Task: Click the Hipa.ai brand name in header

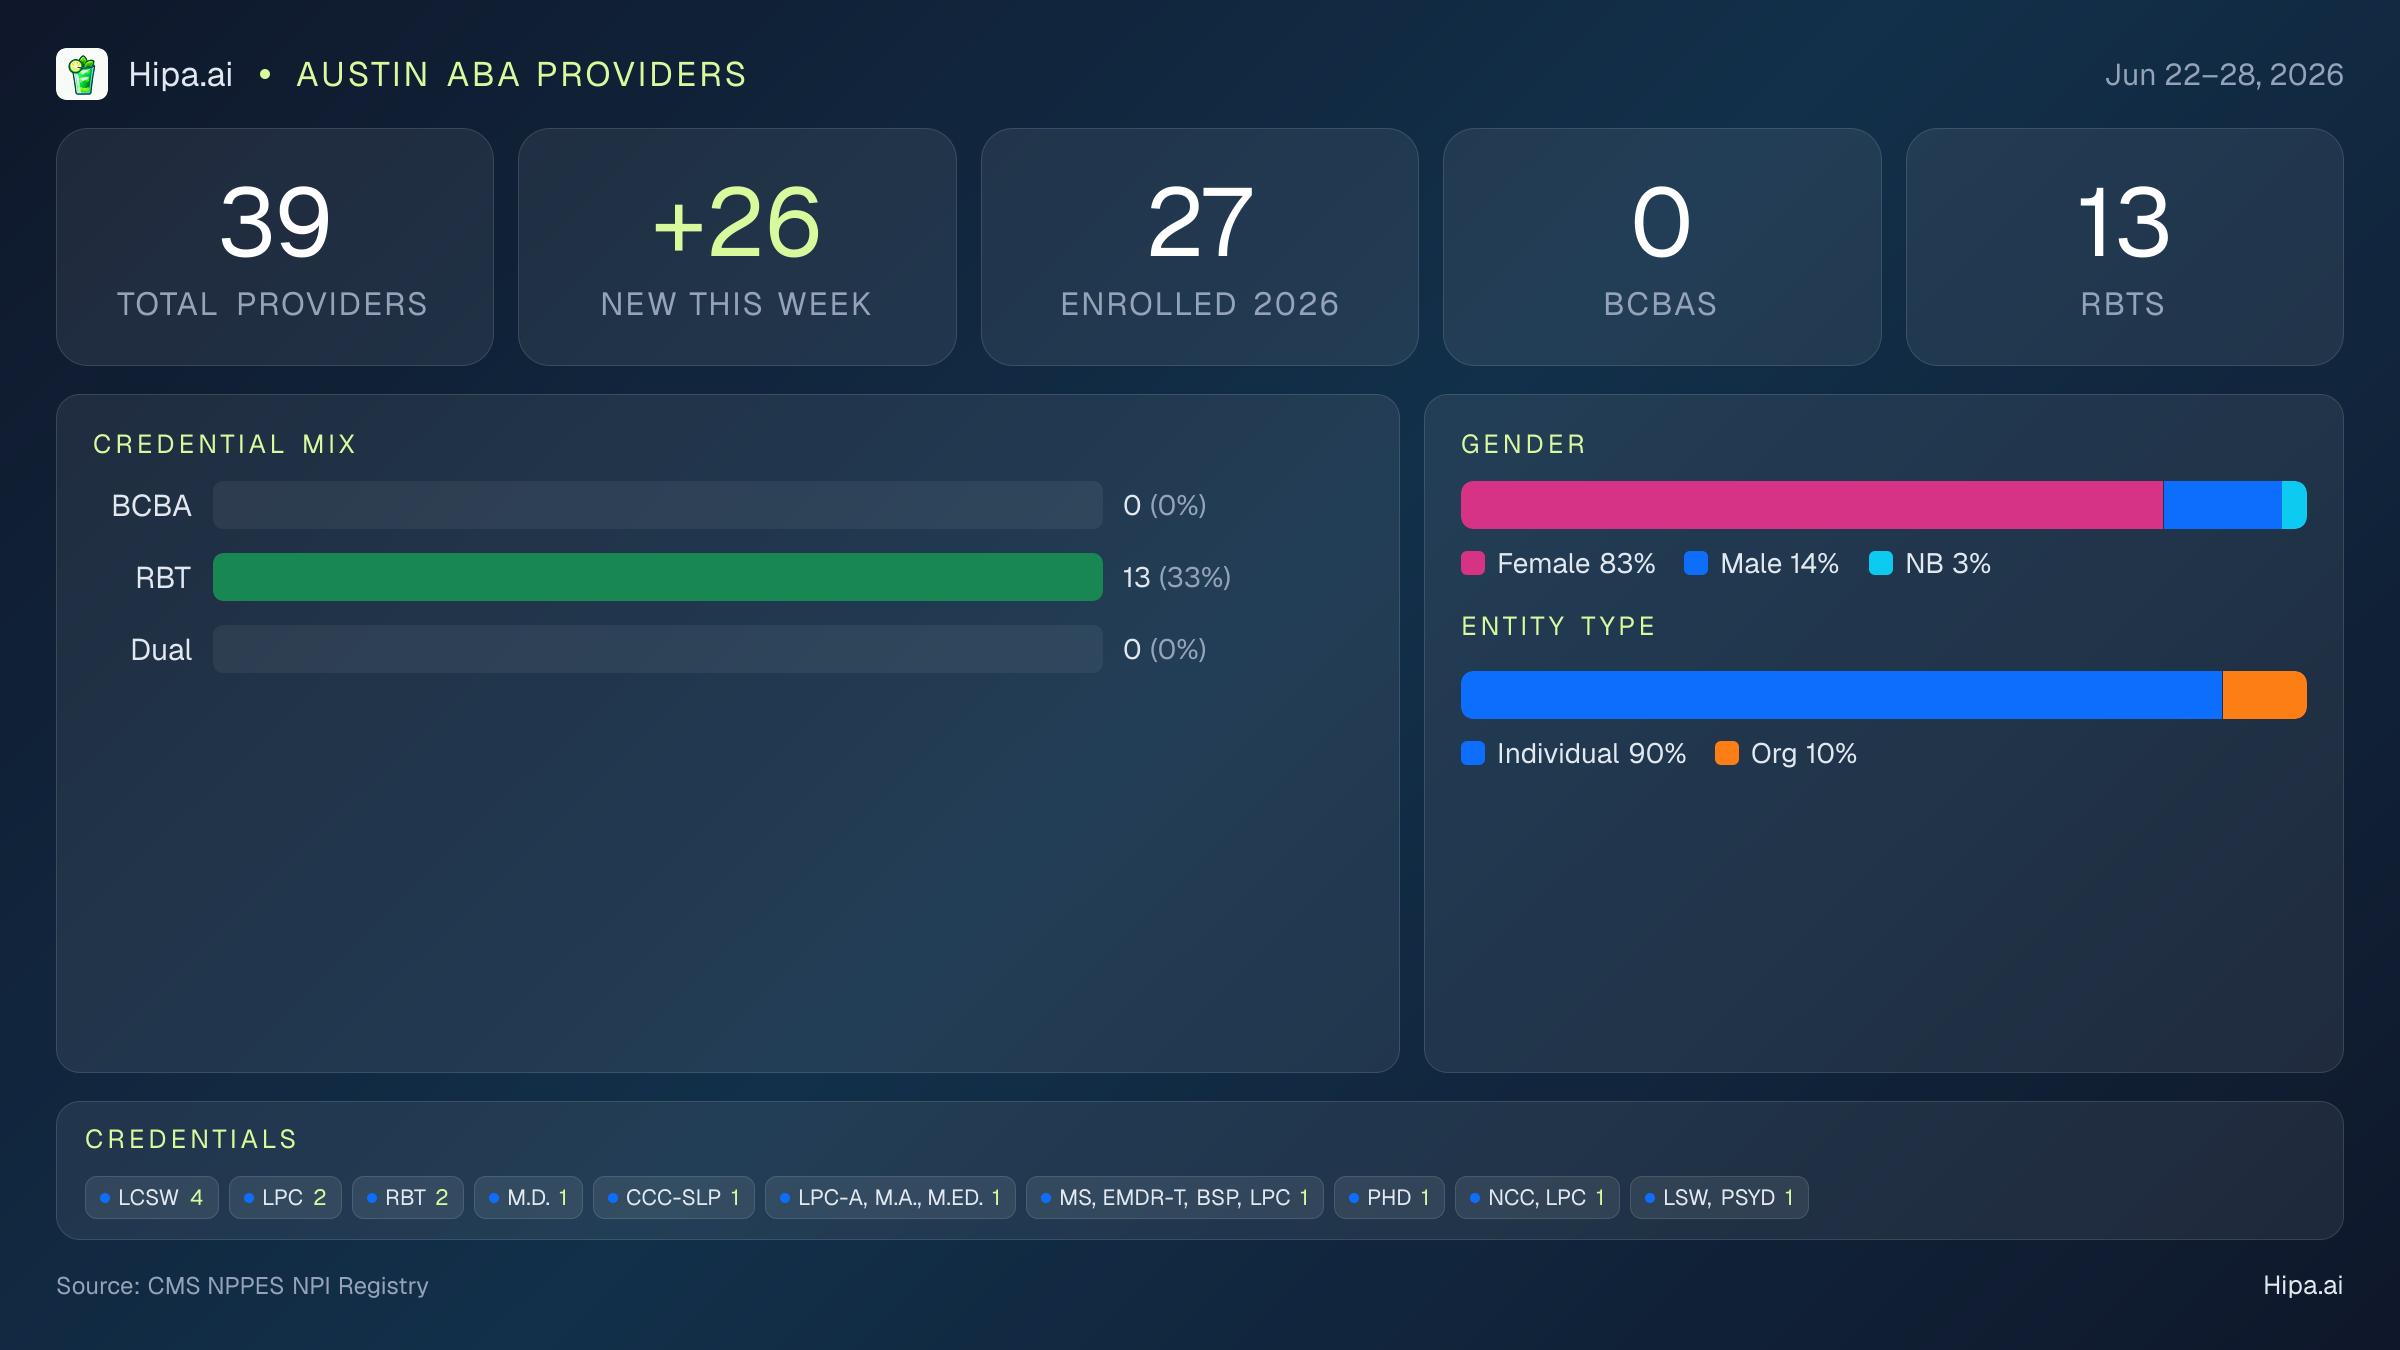Action: pyautogui.click(x=180, y=74)
